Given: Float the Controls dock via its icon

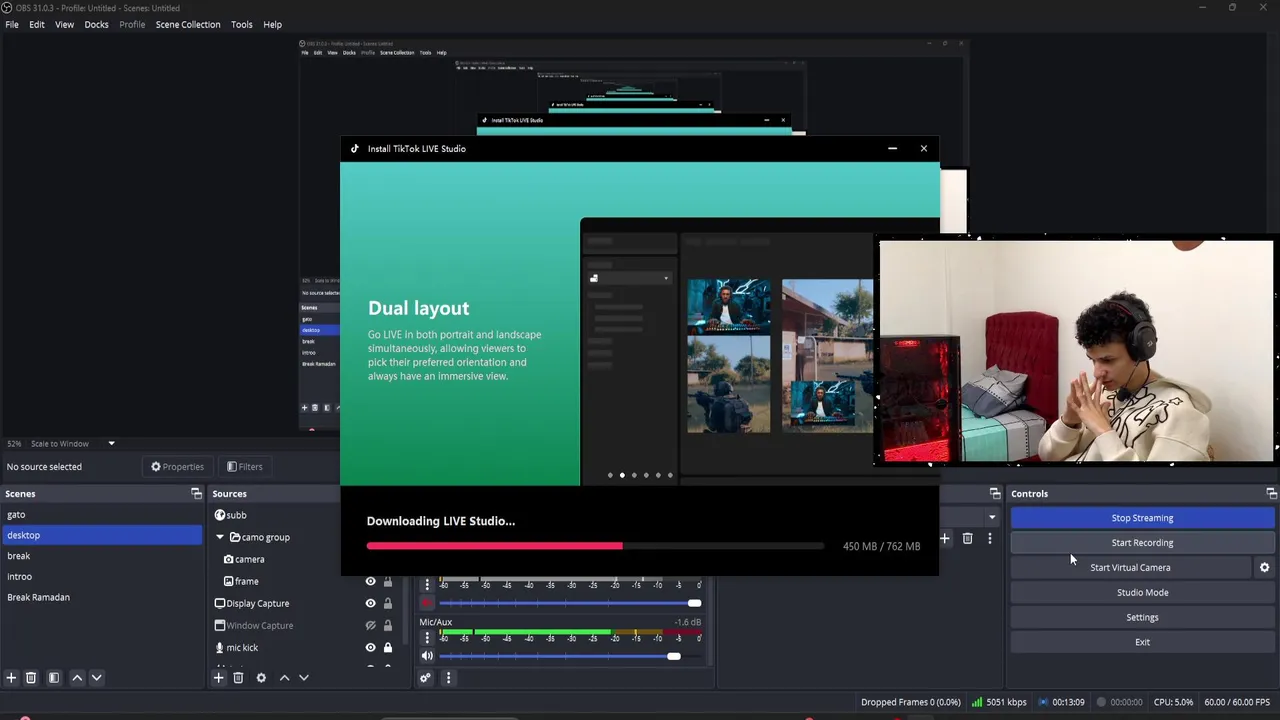Looking at the screenshot, I should (x=1271, y=494).
